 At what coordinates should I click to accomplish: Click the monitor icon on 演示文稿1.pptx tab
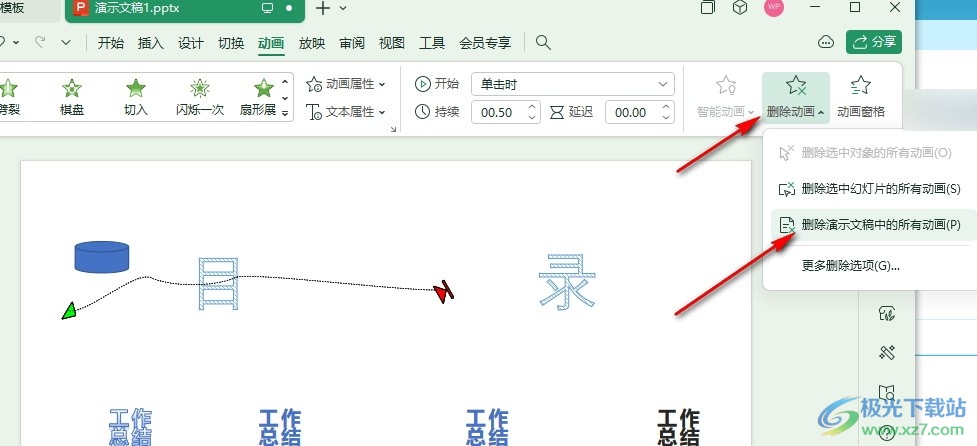click(x=268, y=8)
